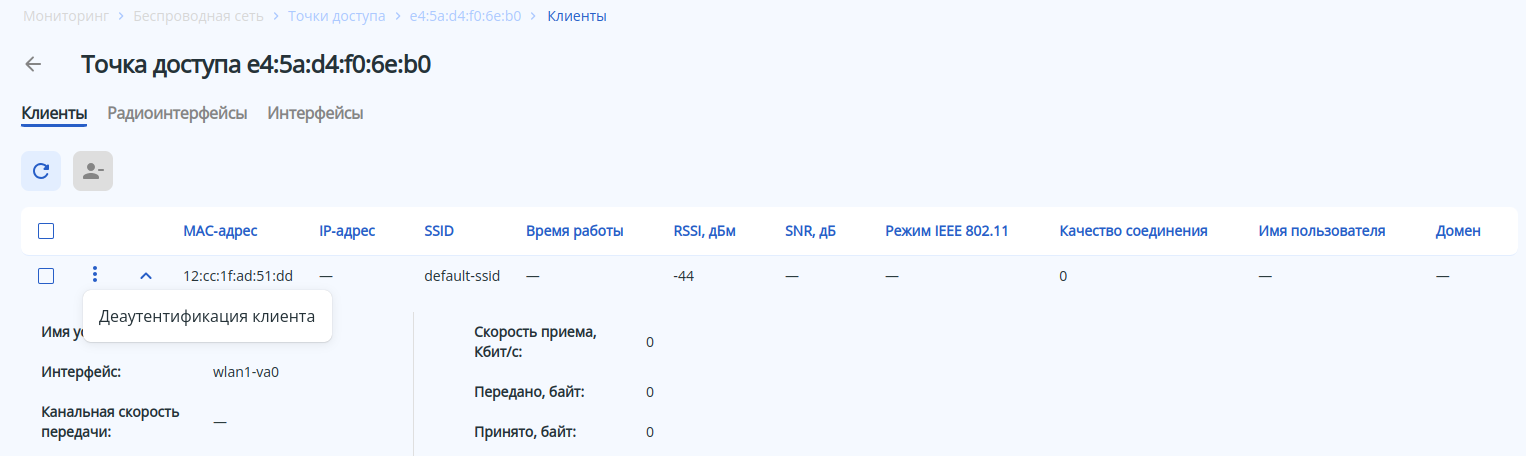
Task: Navigate to Точки доступа breadcrumb
Action: coord(336,16)
